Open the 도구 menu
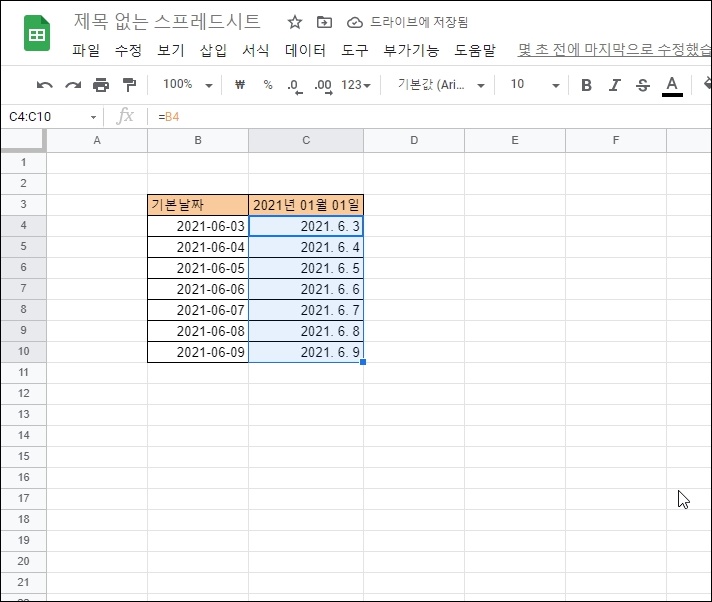Image resolution: width=712 pixels, height=602 pixels. tap(354, 50)
